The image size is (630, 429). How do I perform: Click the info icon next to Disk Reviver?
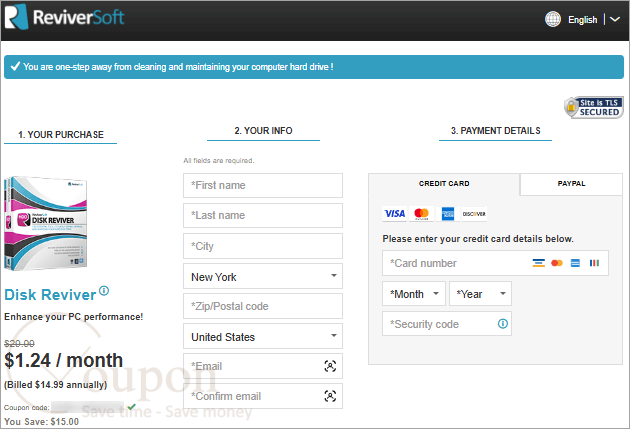pyautogui.click(x=104, y=290)
